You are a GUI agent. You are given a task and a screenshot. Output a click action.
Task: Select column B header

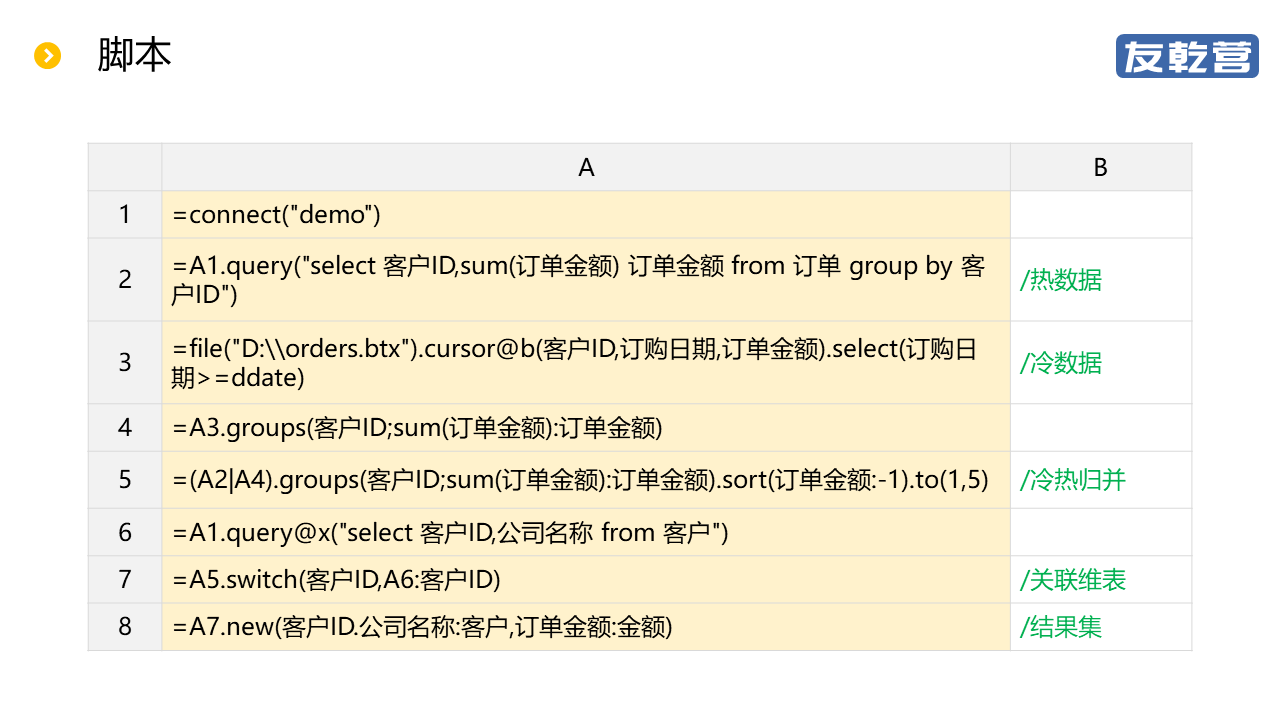[x=1100, y=167]
